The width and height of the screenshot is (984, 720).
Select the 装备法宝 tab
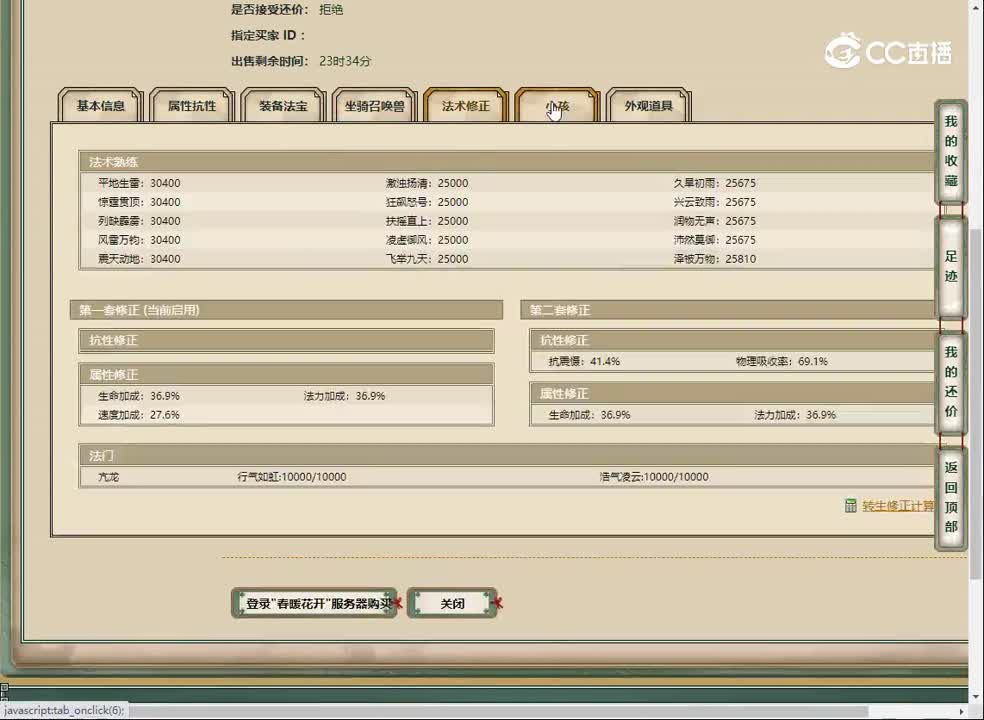pos(283,104)
